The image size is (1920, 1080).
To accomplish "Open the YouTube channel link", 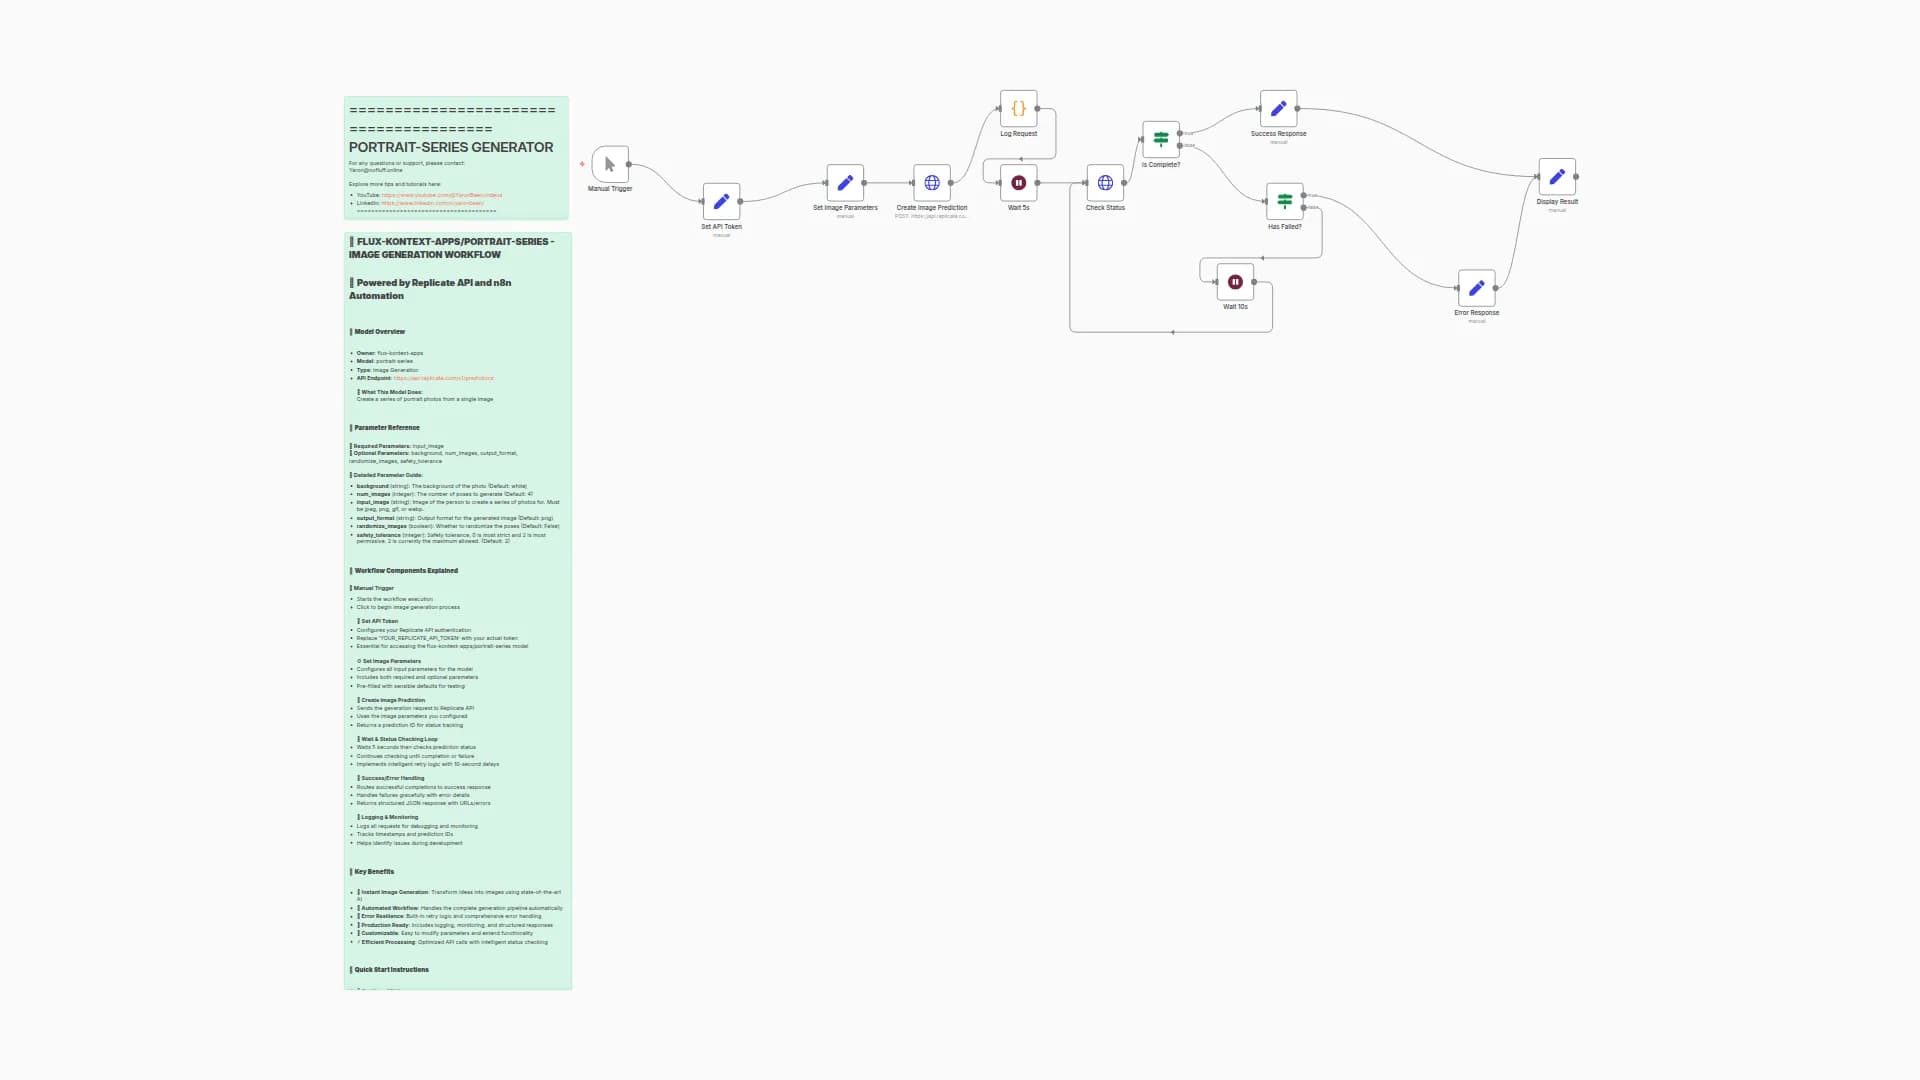I will pos(441,196).
